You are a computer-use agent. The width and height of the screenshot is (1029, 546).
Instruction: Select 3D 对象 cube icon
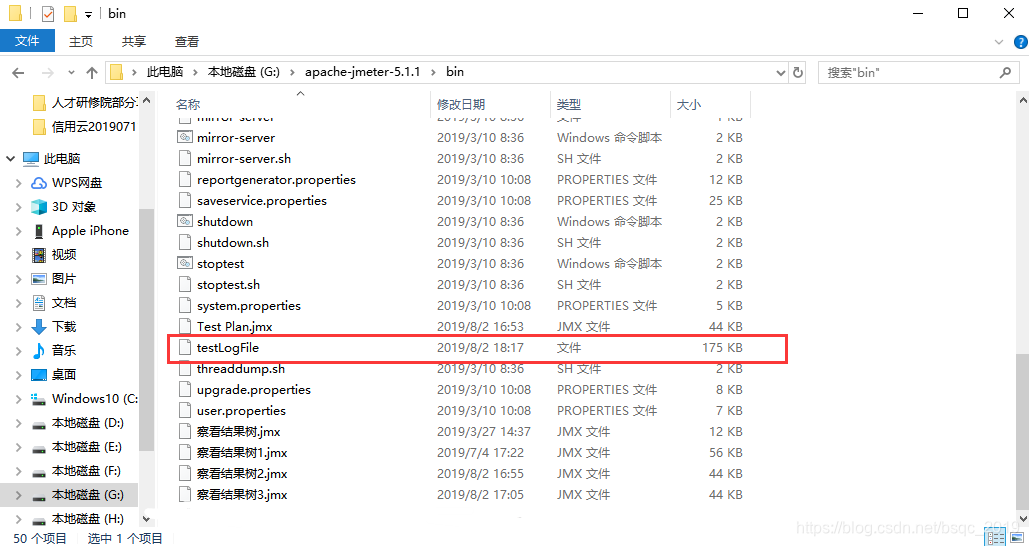tap(39, 207)
